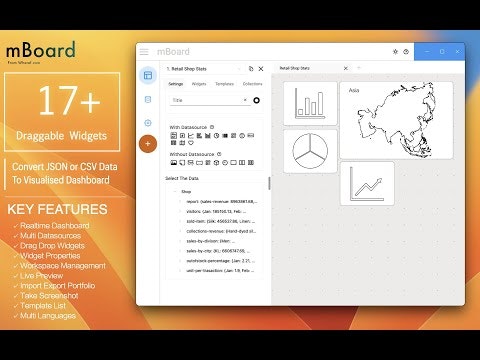480x360 pixels.
Task: Select the clock-shaped widget under With Datasource
Action: point(217,135)
